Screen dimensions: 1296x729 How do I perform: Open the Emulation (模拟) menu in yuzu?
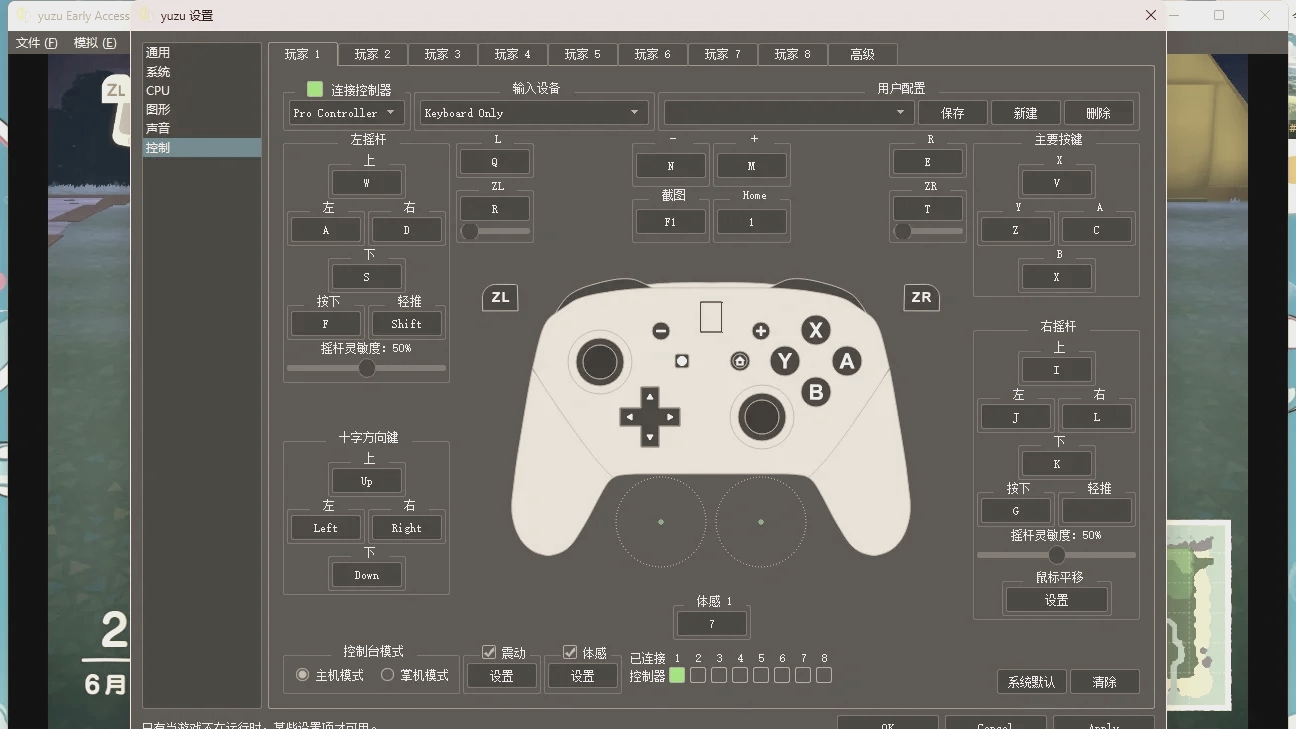click(95, 43)
